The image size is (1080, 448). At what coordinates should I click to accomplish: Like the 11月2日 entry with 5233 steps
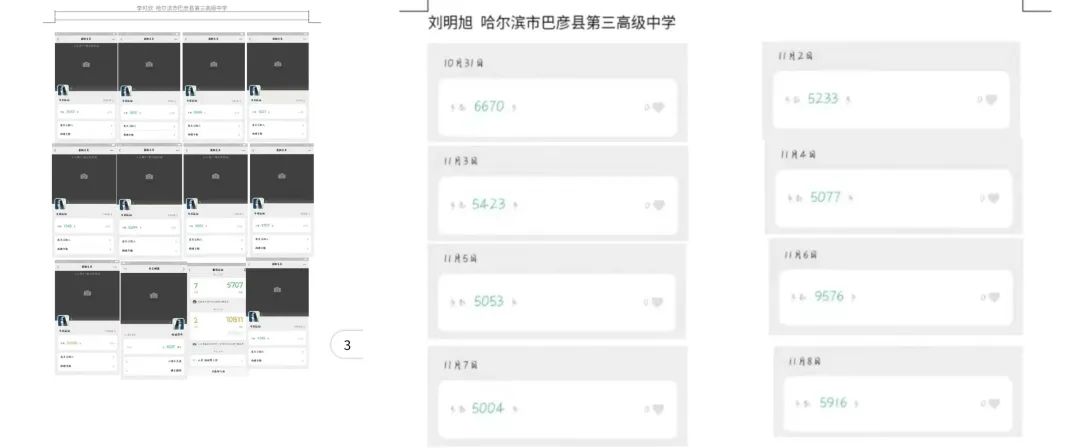(991, 99)
